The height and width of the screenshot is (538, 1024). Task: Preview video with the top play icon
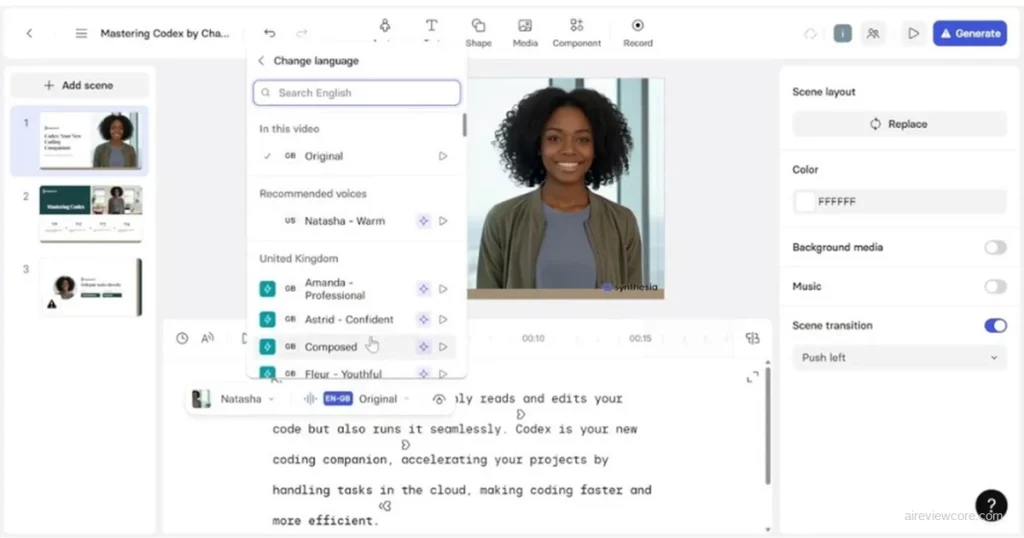click(913, 33)
